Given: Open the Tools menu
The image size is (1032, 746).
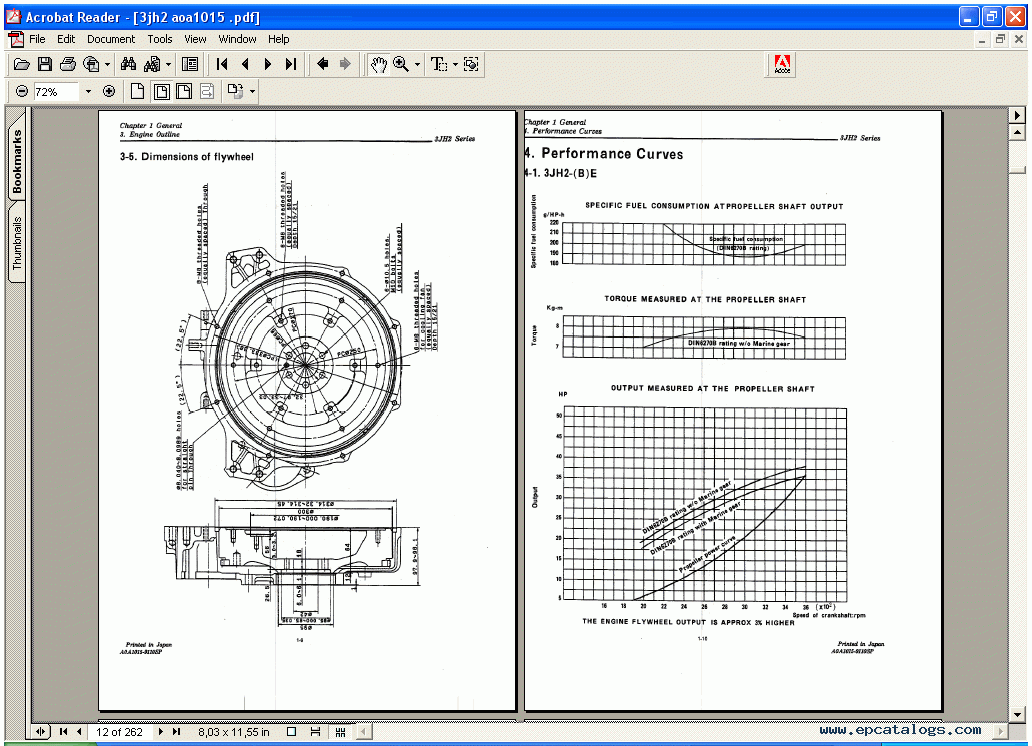Looking at the screenshot, I should click(x=159, y=40).
